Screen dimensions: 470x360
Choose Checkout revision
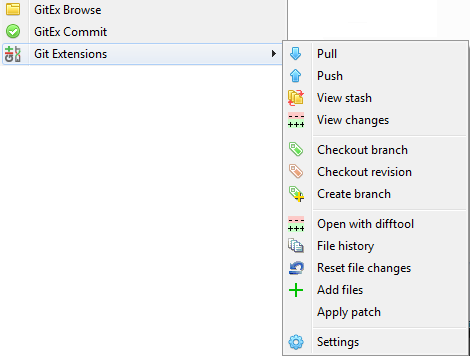coord(376,172)
